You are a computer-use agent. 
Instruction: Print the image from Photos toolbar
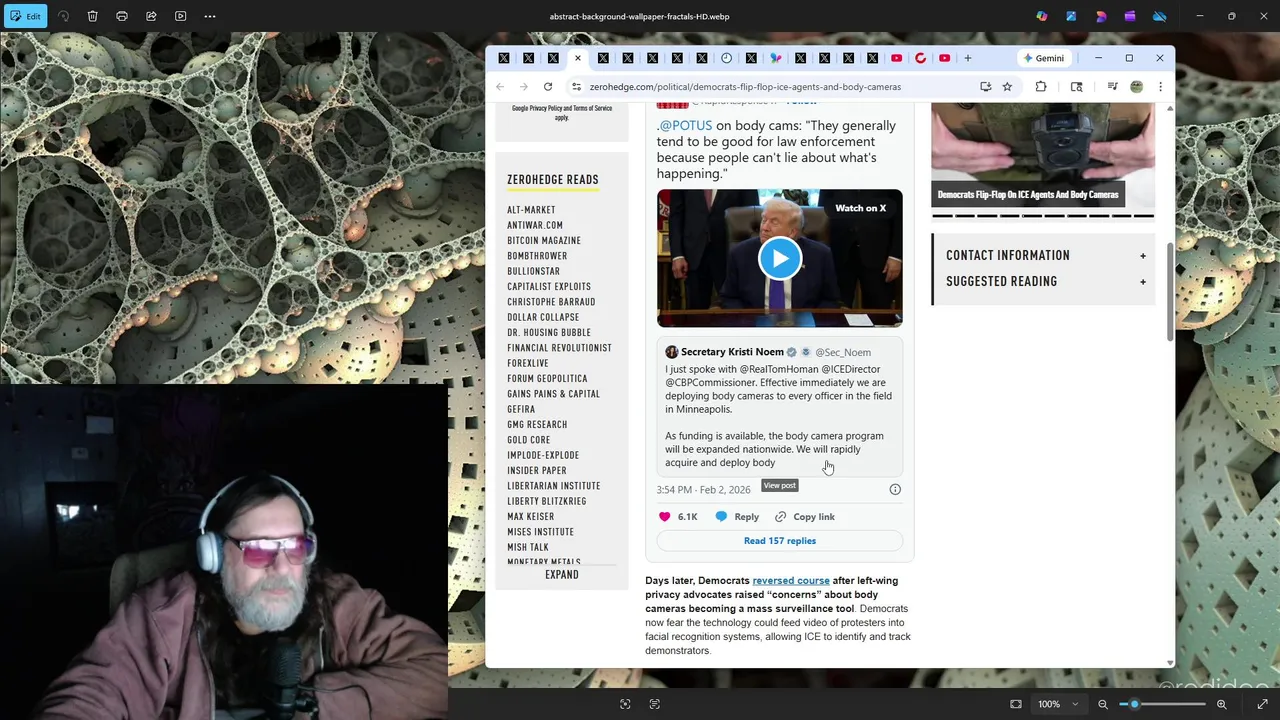pos(122,16)
